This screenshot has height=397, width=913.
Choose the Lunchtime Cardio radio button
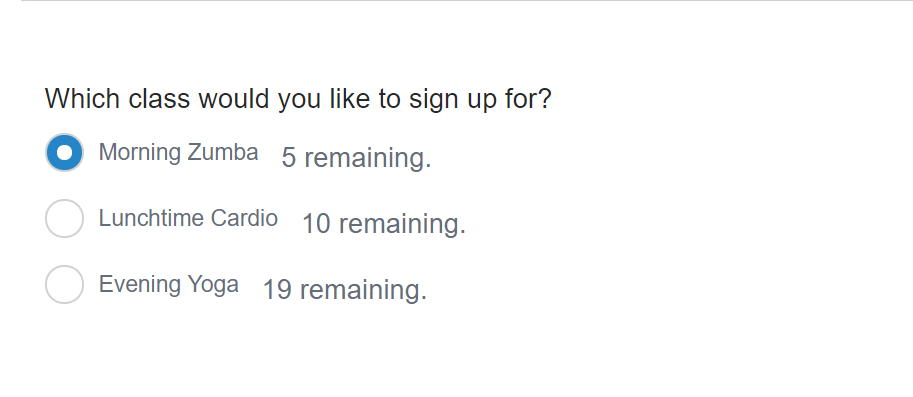(x=64, y=218)
